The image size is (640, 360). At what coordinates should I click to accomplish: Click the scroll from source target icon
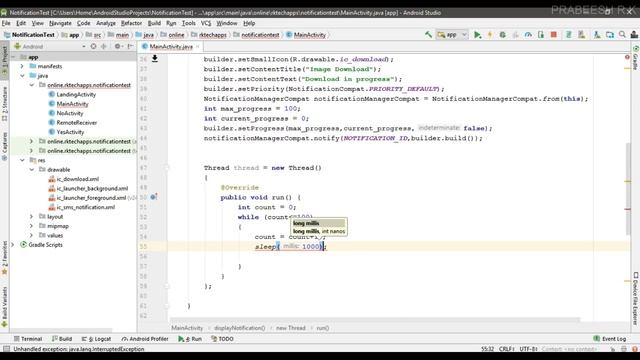coord(93,47)
